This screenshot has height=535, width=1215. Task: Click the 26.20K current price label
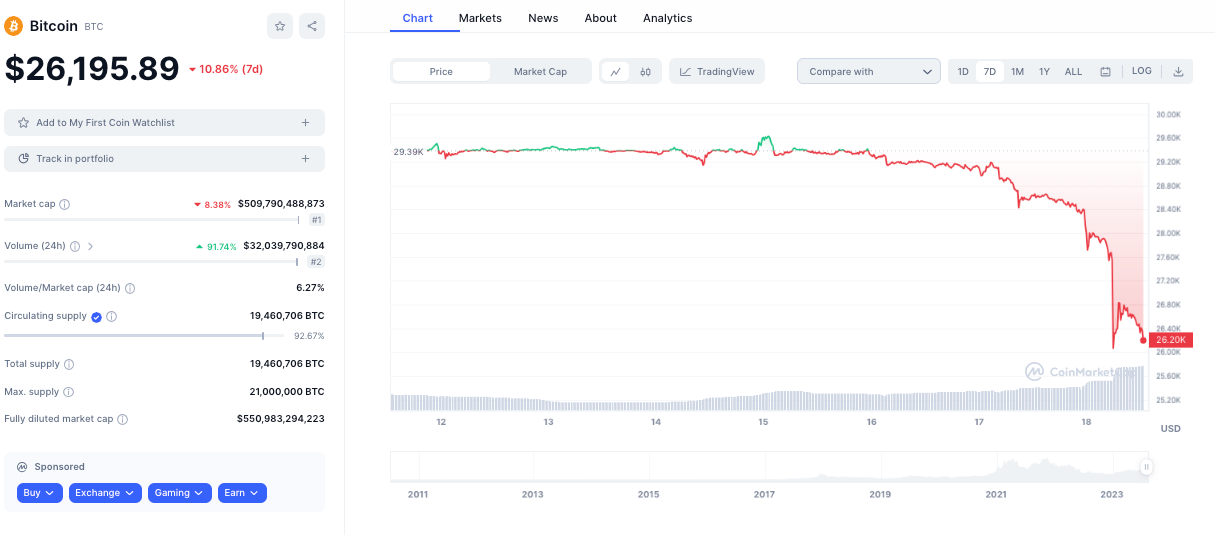[x=1171, y=340]
